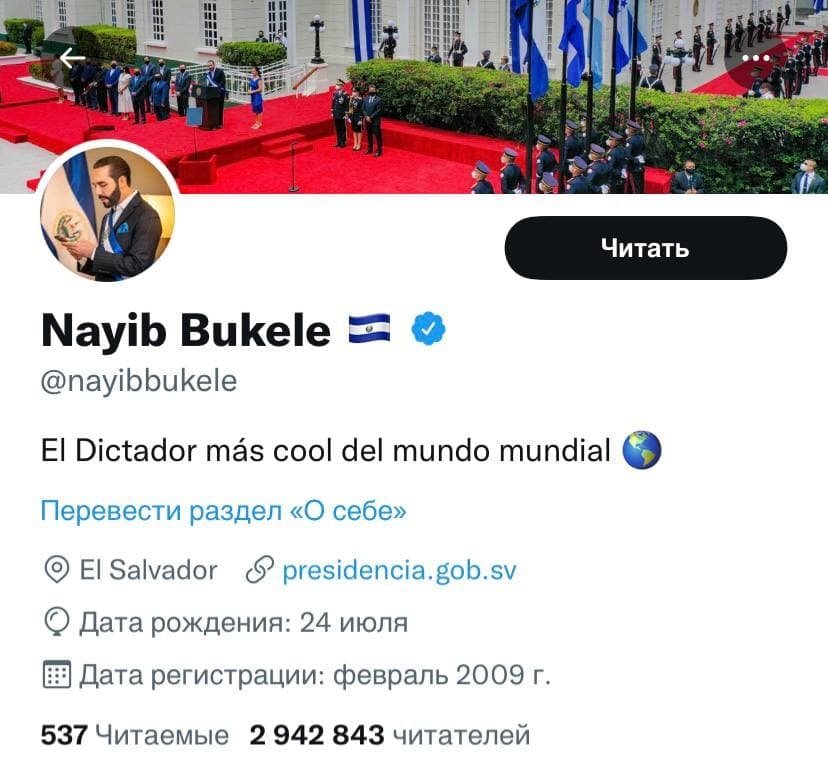828x776 pixels.
Task: Open presidencia.gob.sv website link
Action: pos(399,571)
